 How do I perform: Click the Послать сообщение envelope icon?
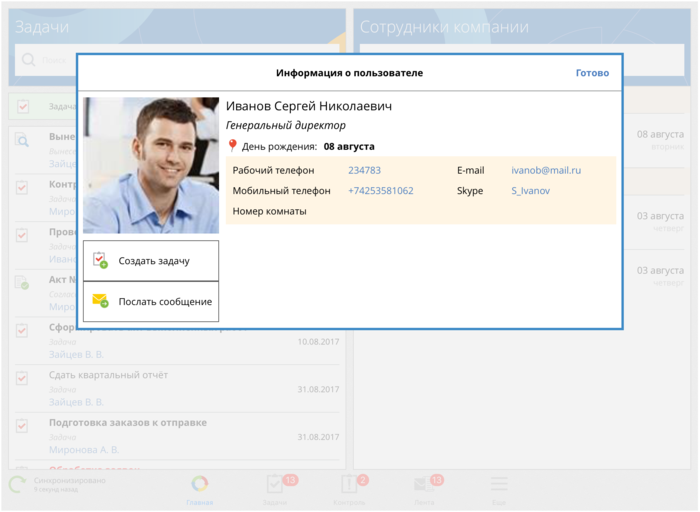point(100,301)
